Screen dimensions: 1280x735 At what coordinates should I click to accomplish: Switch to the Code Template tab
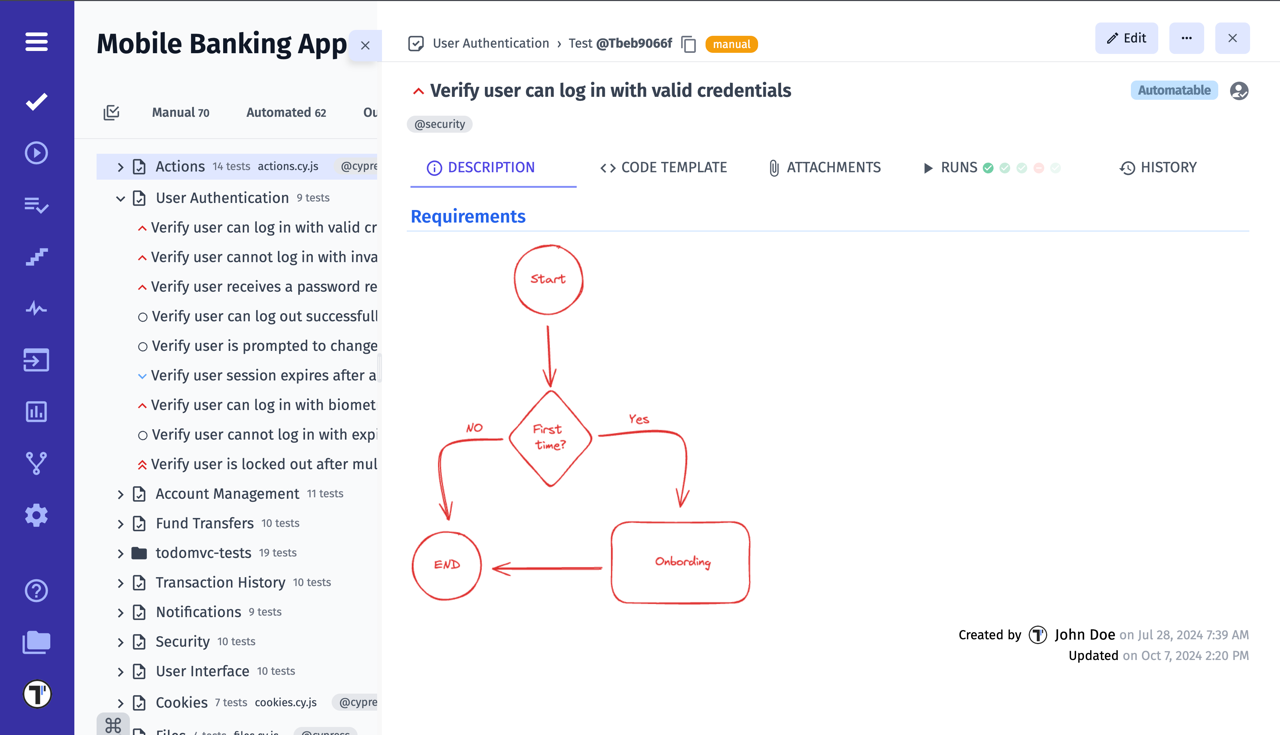coord(664,167)
